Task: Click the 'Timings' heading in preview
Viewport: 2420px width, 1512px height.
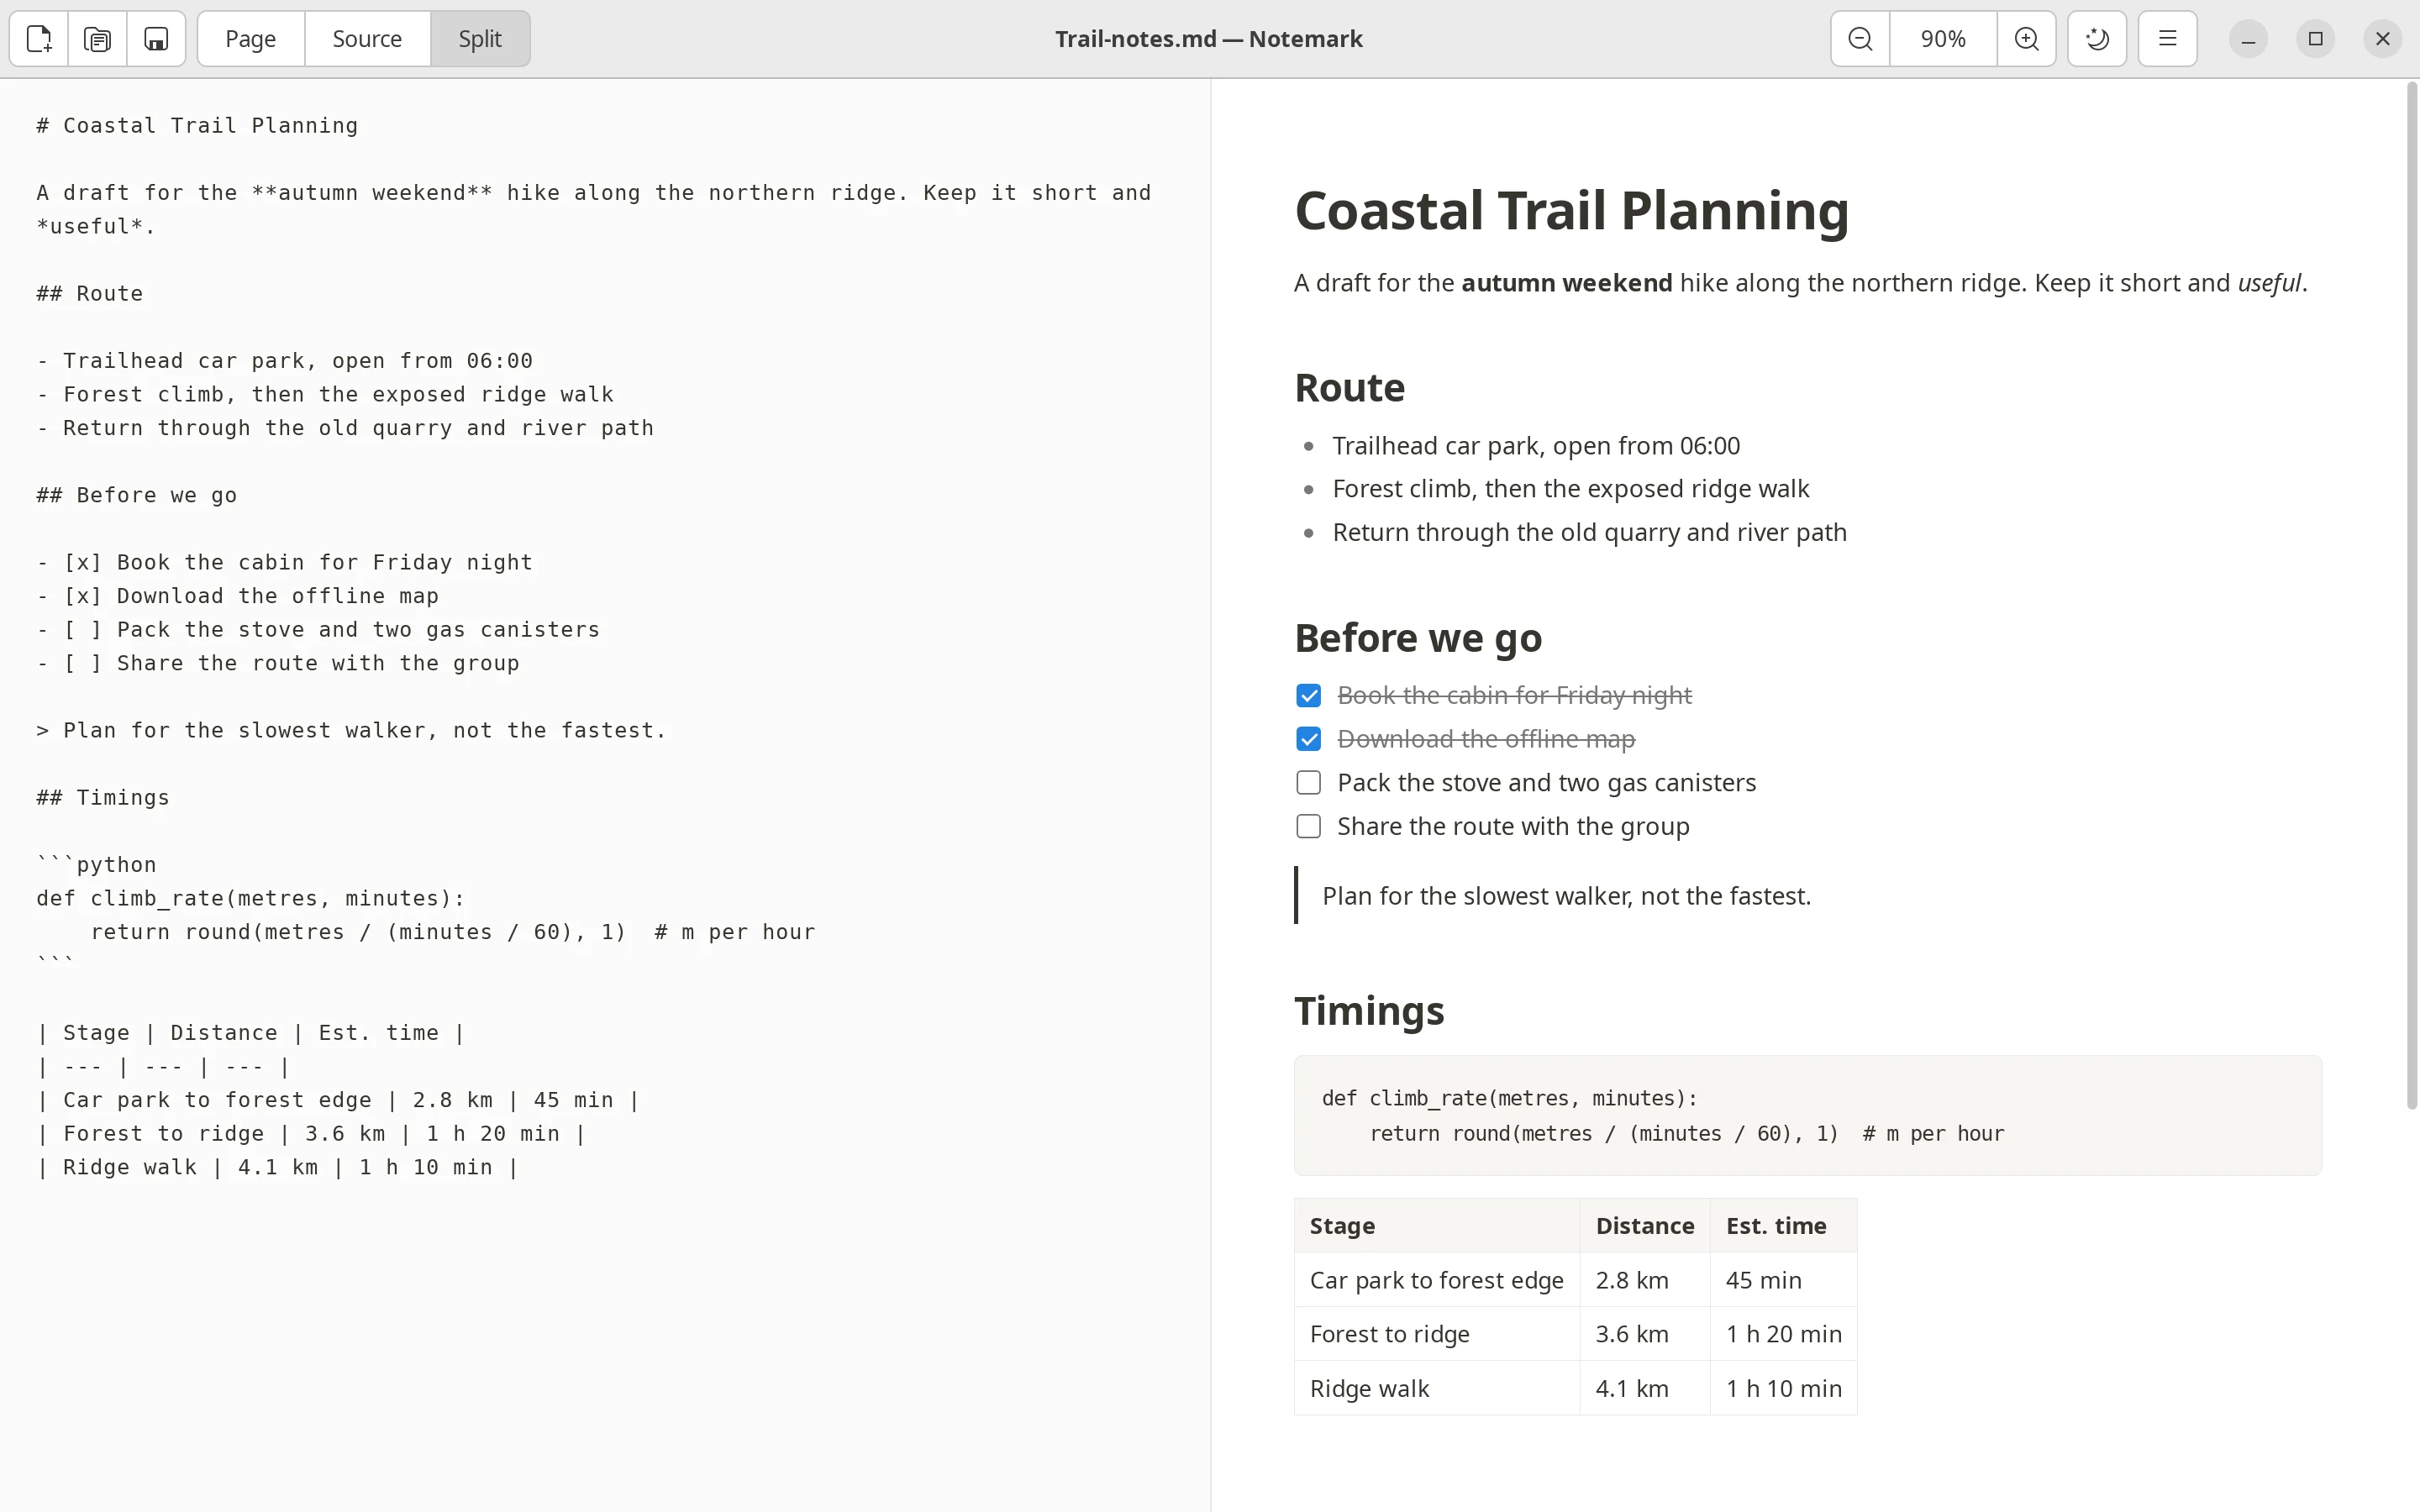Action: [x=1369, y=1011]
